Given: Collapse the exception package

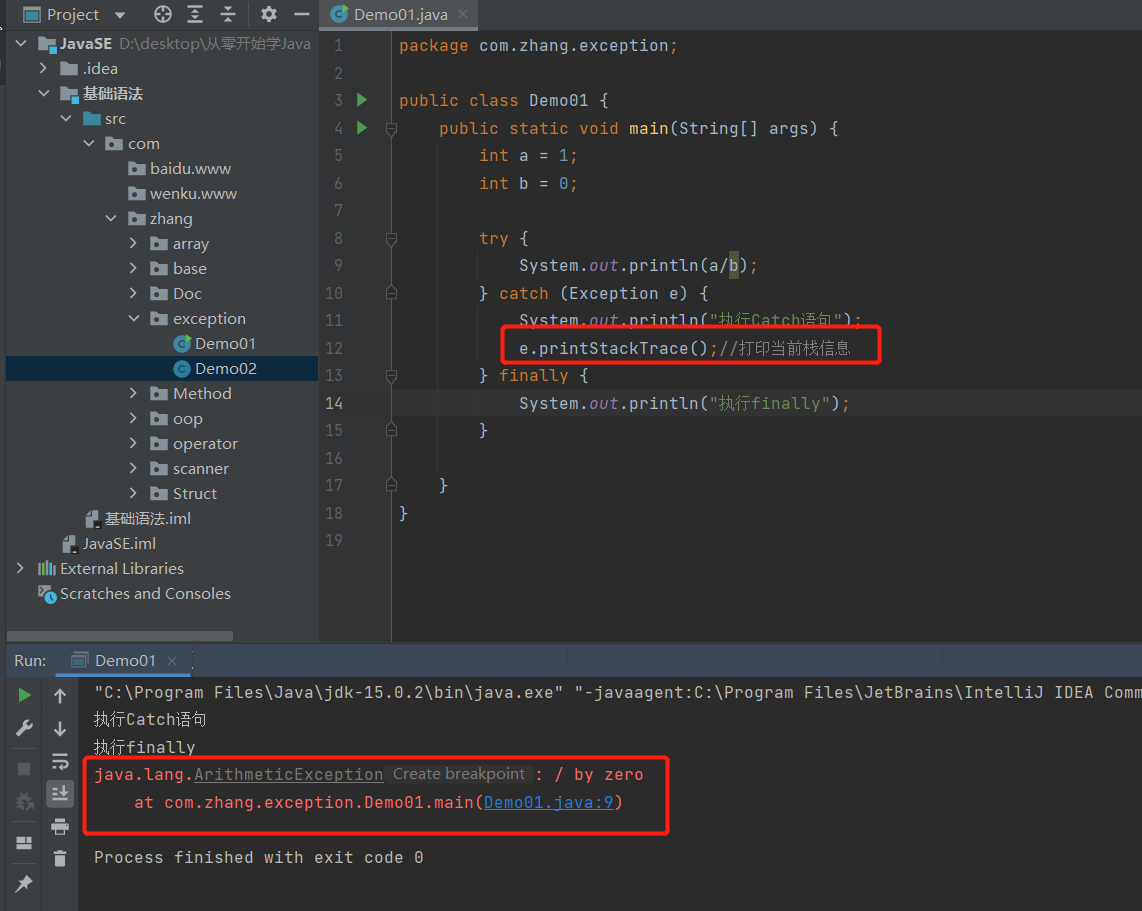Looking at the screenshot, I should point(134,318).
